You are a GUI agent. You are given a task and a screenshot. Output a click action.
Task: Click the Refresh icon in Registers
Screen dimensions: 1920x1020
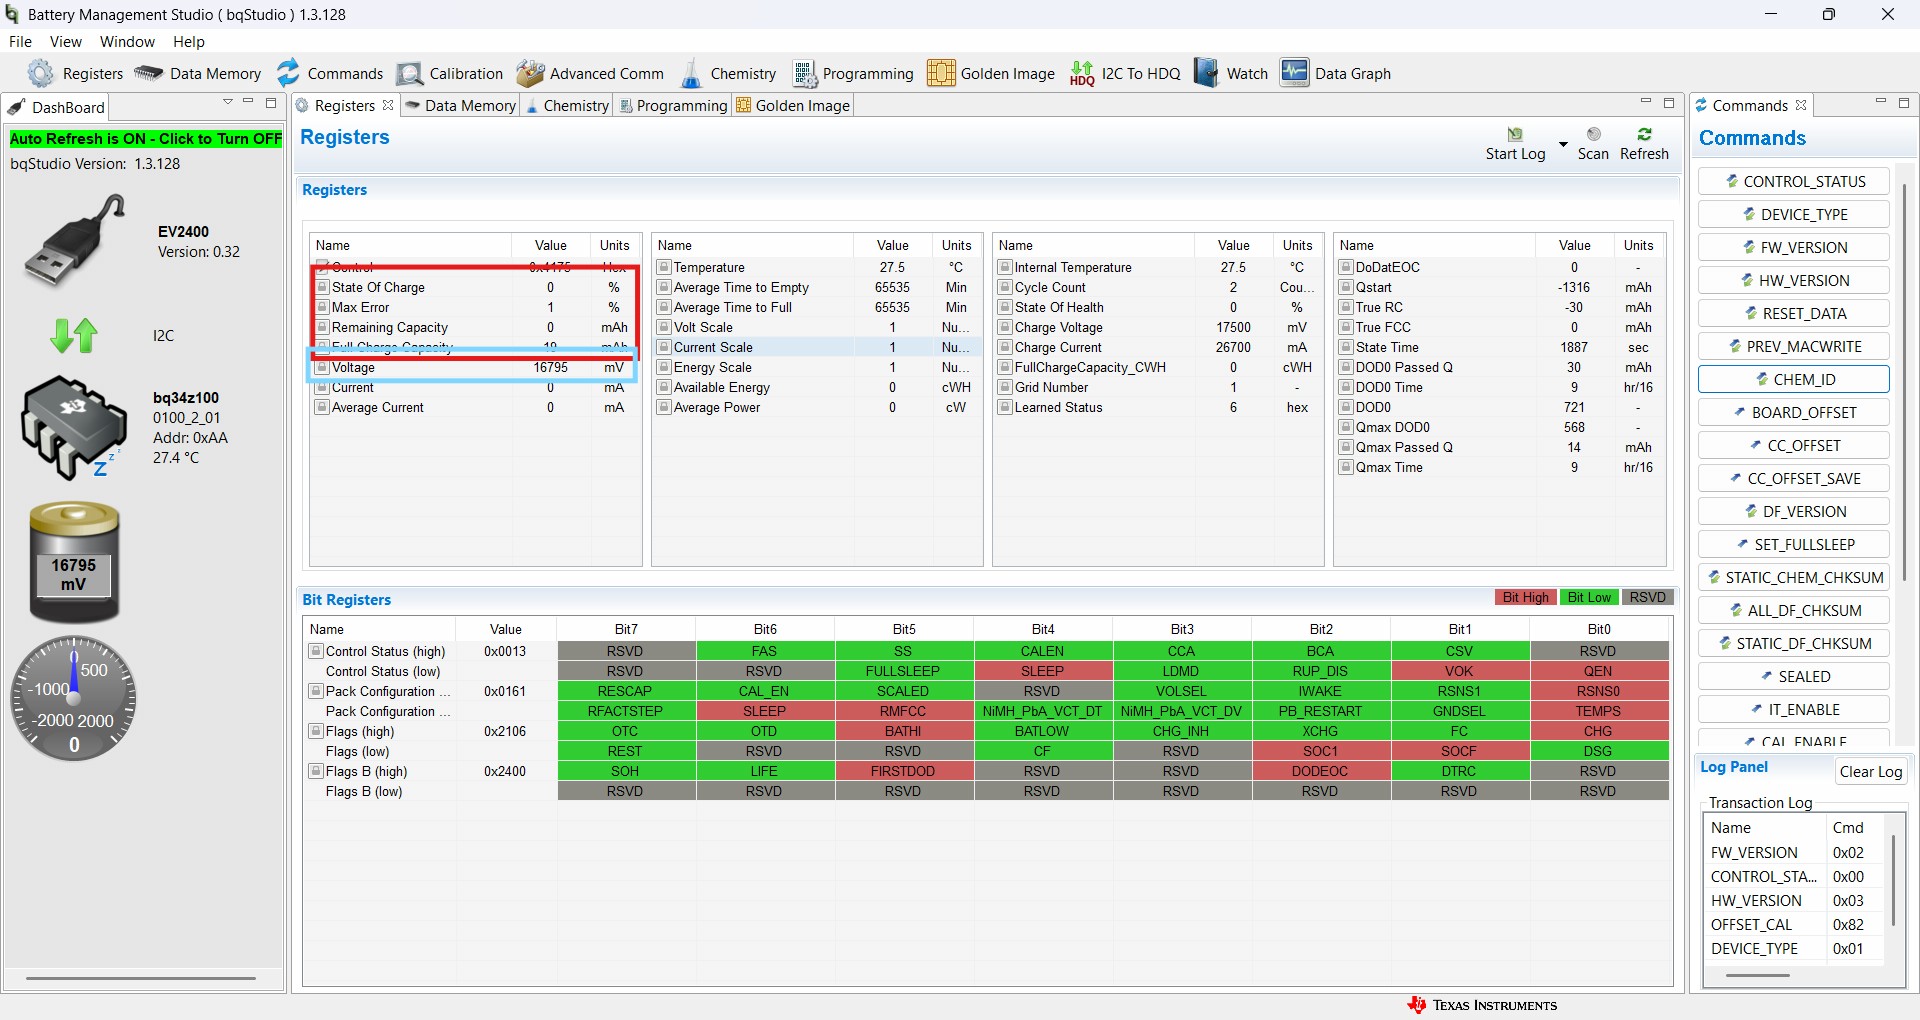(1645, 134)
